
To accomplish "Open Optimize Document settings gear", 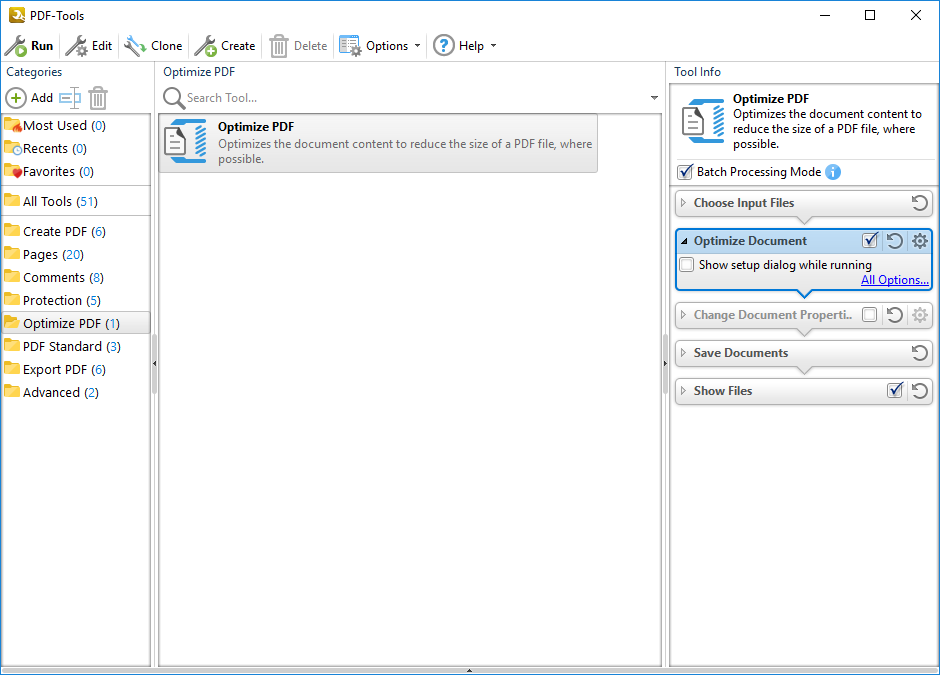I will click(x=920, y=241).
